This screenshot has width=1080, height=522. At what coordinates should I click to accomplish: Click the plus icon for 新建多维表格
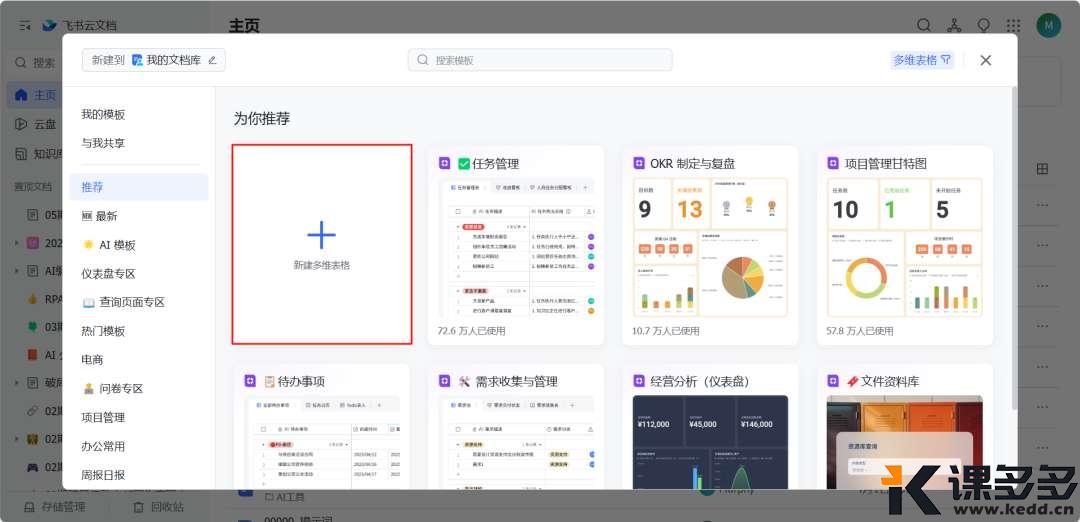click(321, 235)
